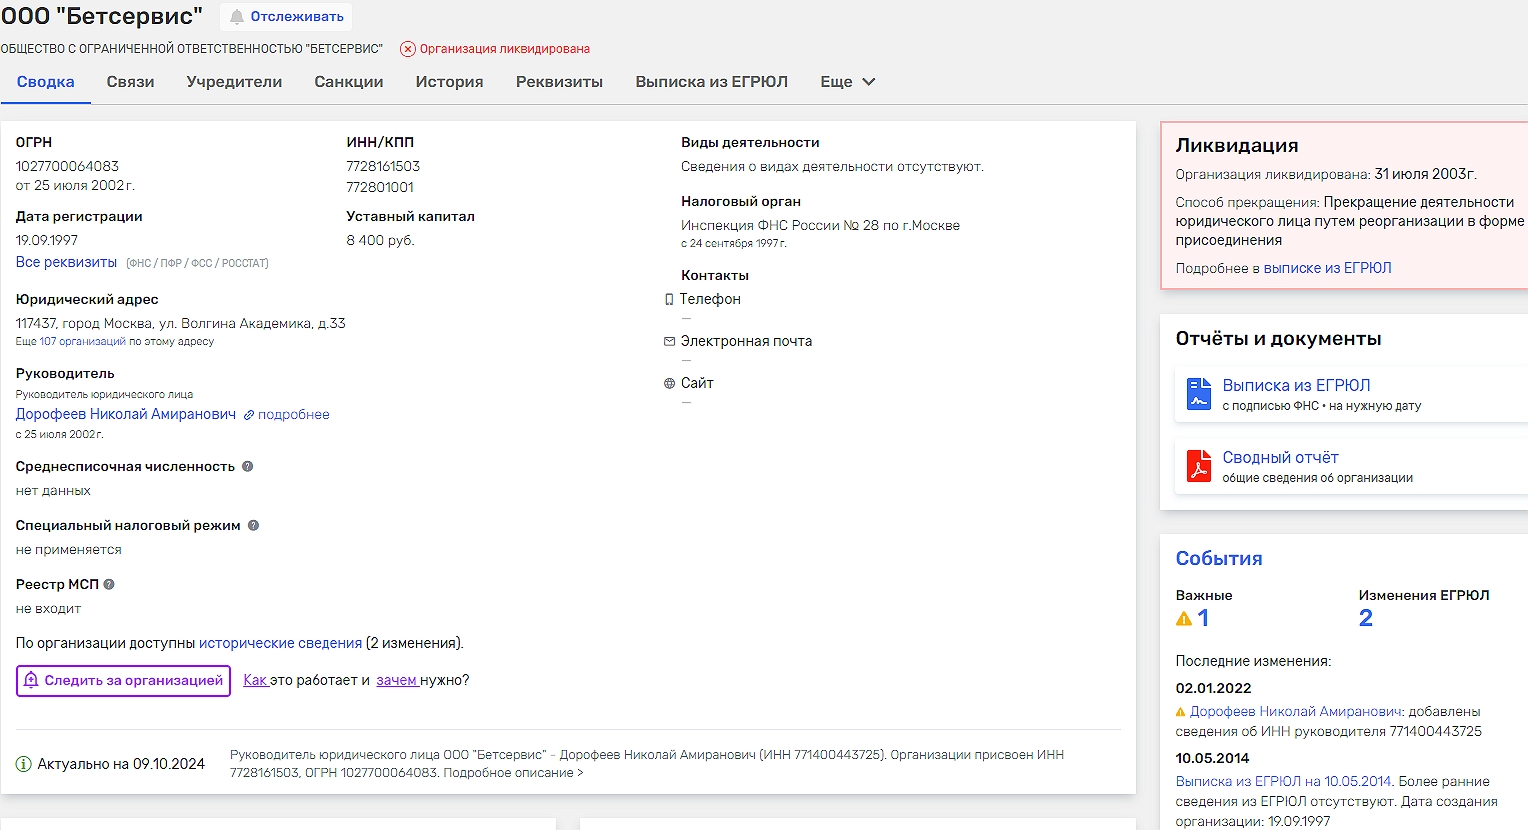Click the ООО "Бетсервис" heading
This screenshot has height=830, width=1528.
(102, 16)
